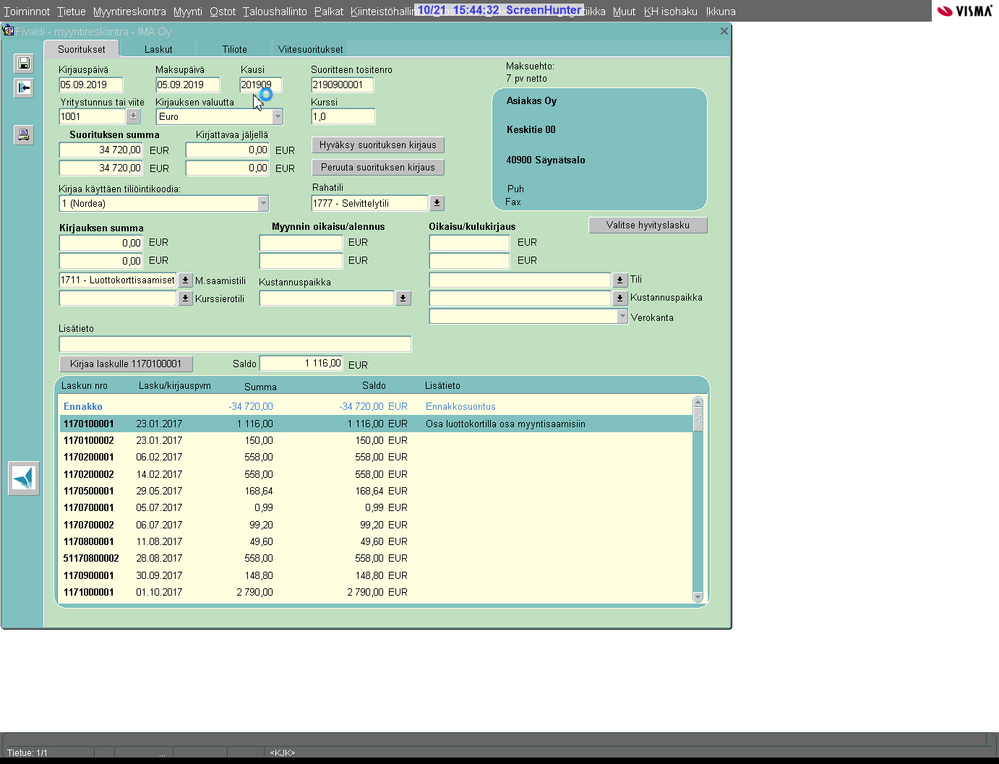
Task: Select invoice row 1170100002
Action: 376,440
